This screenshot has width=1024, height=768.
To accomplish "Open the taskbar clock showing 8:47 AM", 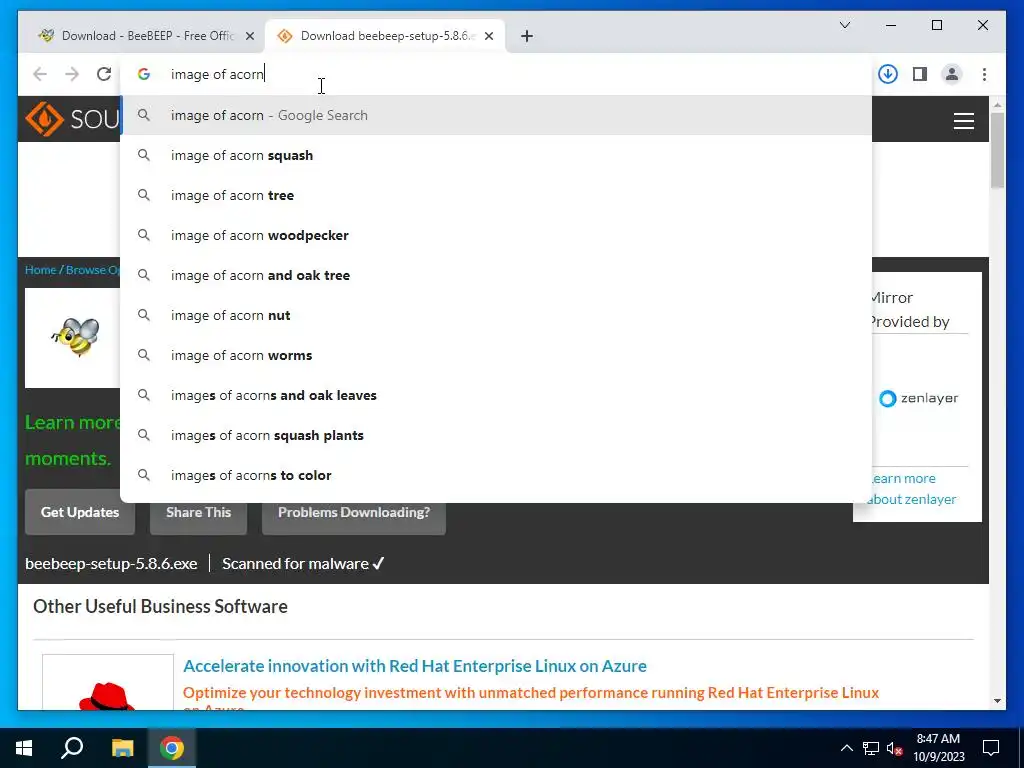I will 938,748.
